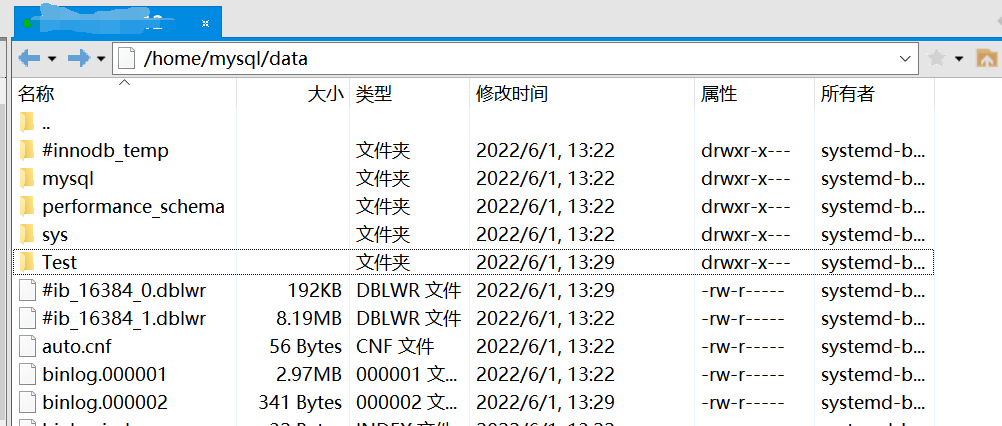Click the bookmark star icon
The image size is (1002, 426).
pos(936,59)
